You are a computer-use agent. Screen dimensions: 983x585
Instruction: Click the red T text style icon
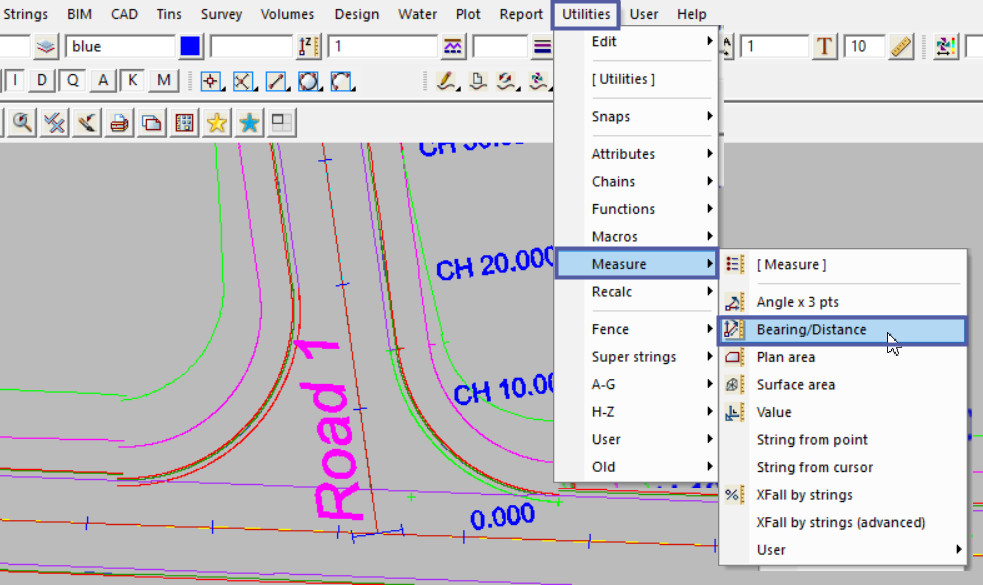point(824,47)
